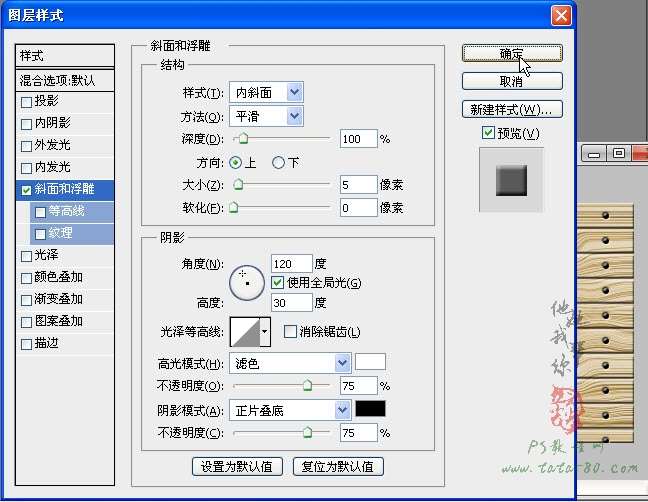This screenshot has width=648, height=502.
Task: Select the 投影 list entry label
Action: point(46,101)
